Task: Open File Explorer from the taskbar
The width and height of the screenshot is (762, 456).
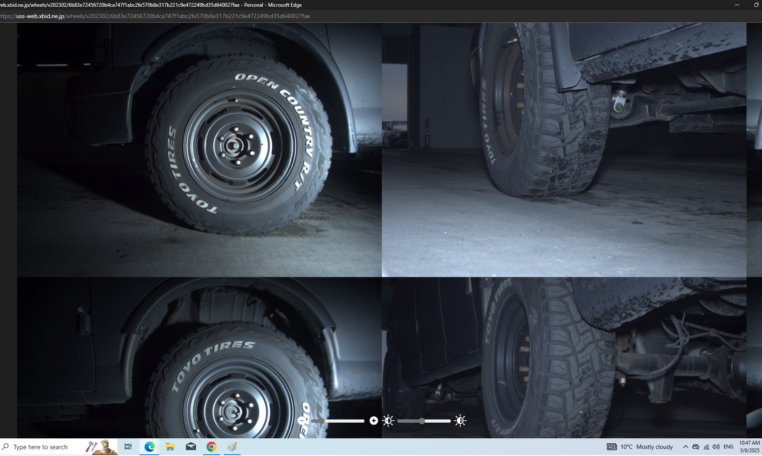Action: (x=170, y=447)
